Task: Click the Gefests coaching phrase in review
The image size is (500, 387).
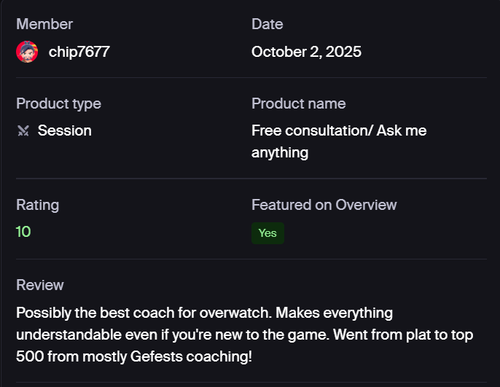Action: 191,357
